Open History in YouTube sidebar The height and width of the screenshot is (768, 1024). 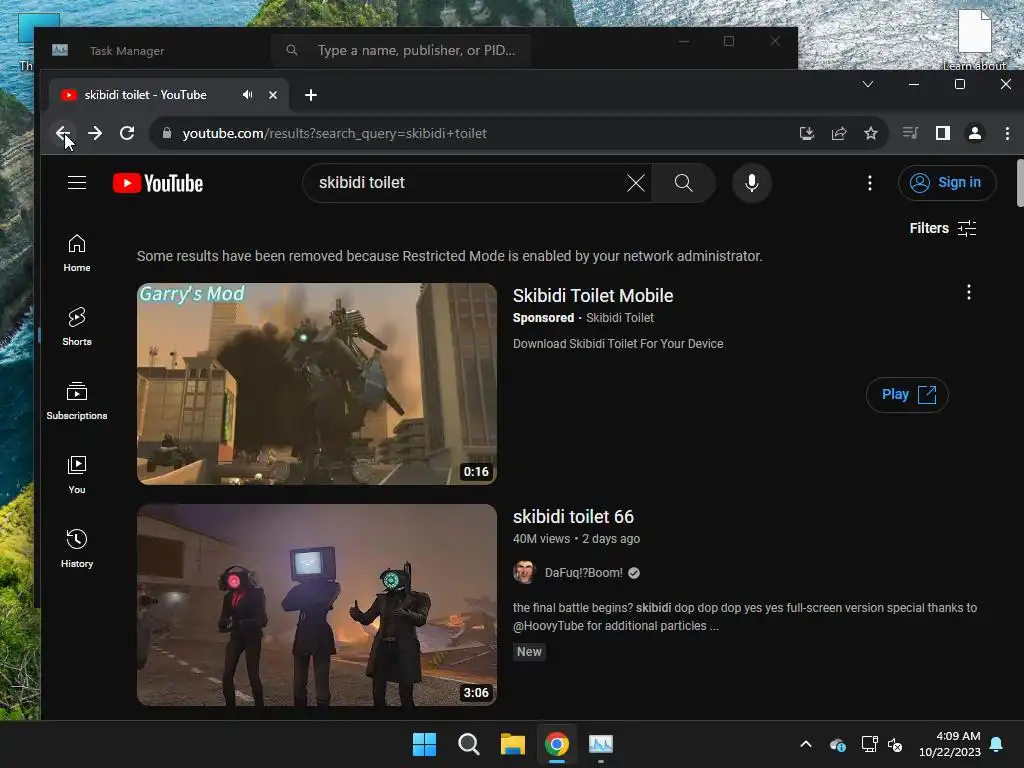click(x=77, y=549)
